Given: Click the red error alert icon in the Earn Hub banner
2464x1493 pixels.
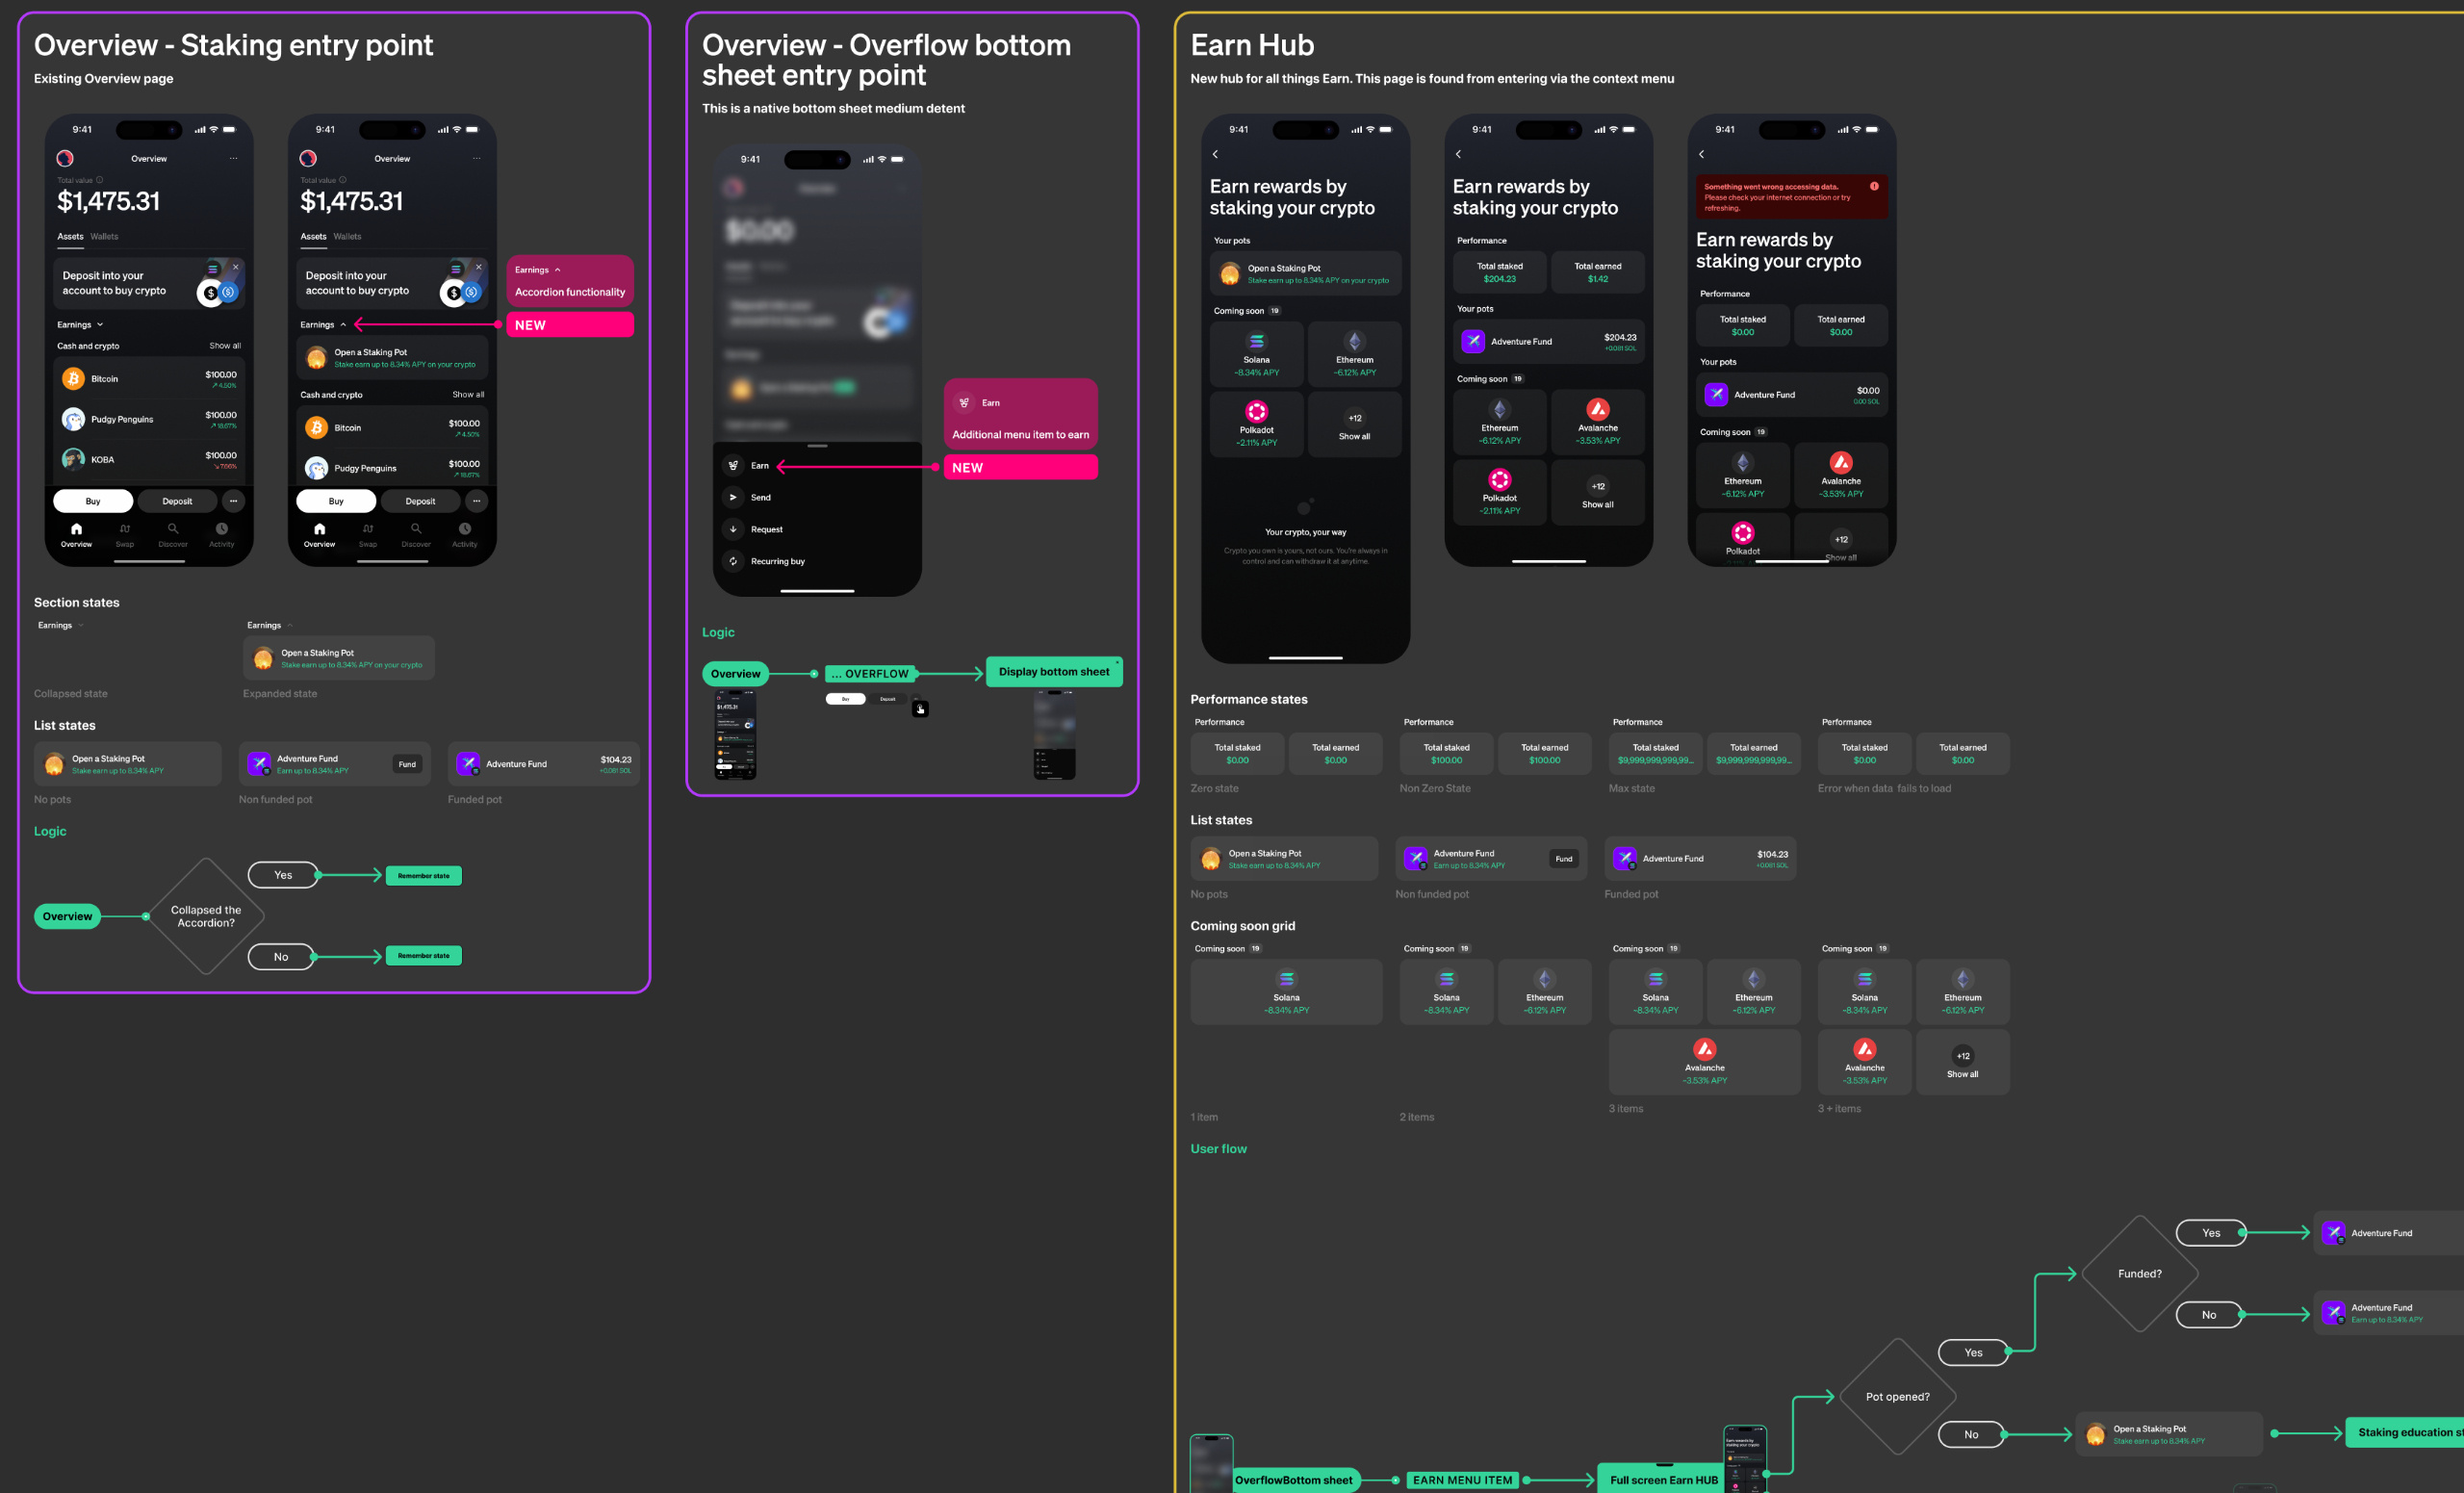Looking at the screenshot, I should [1873, 186].
